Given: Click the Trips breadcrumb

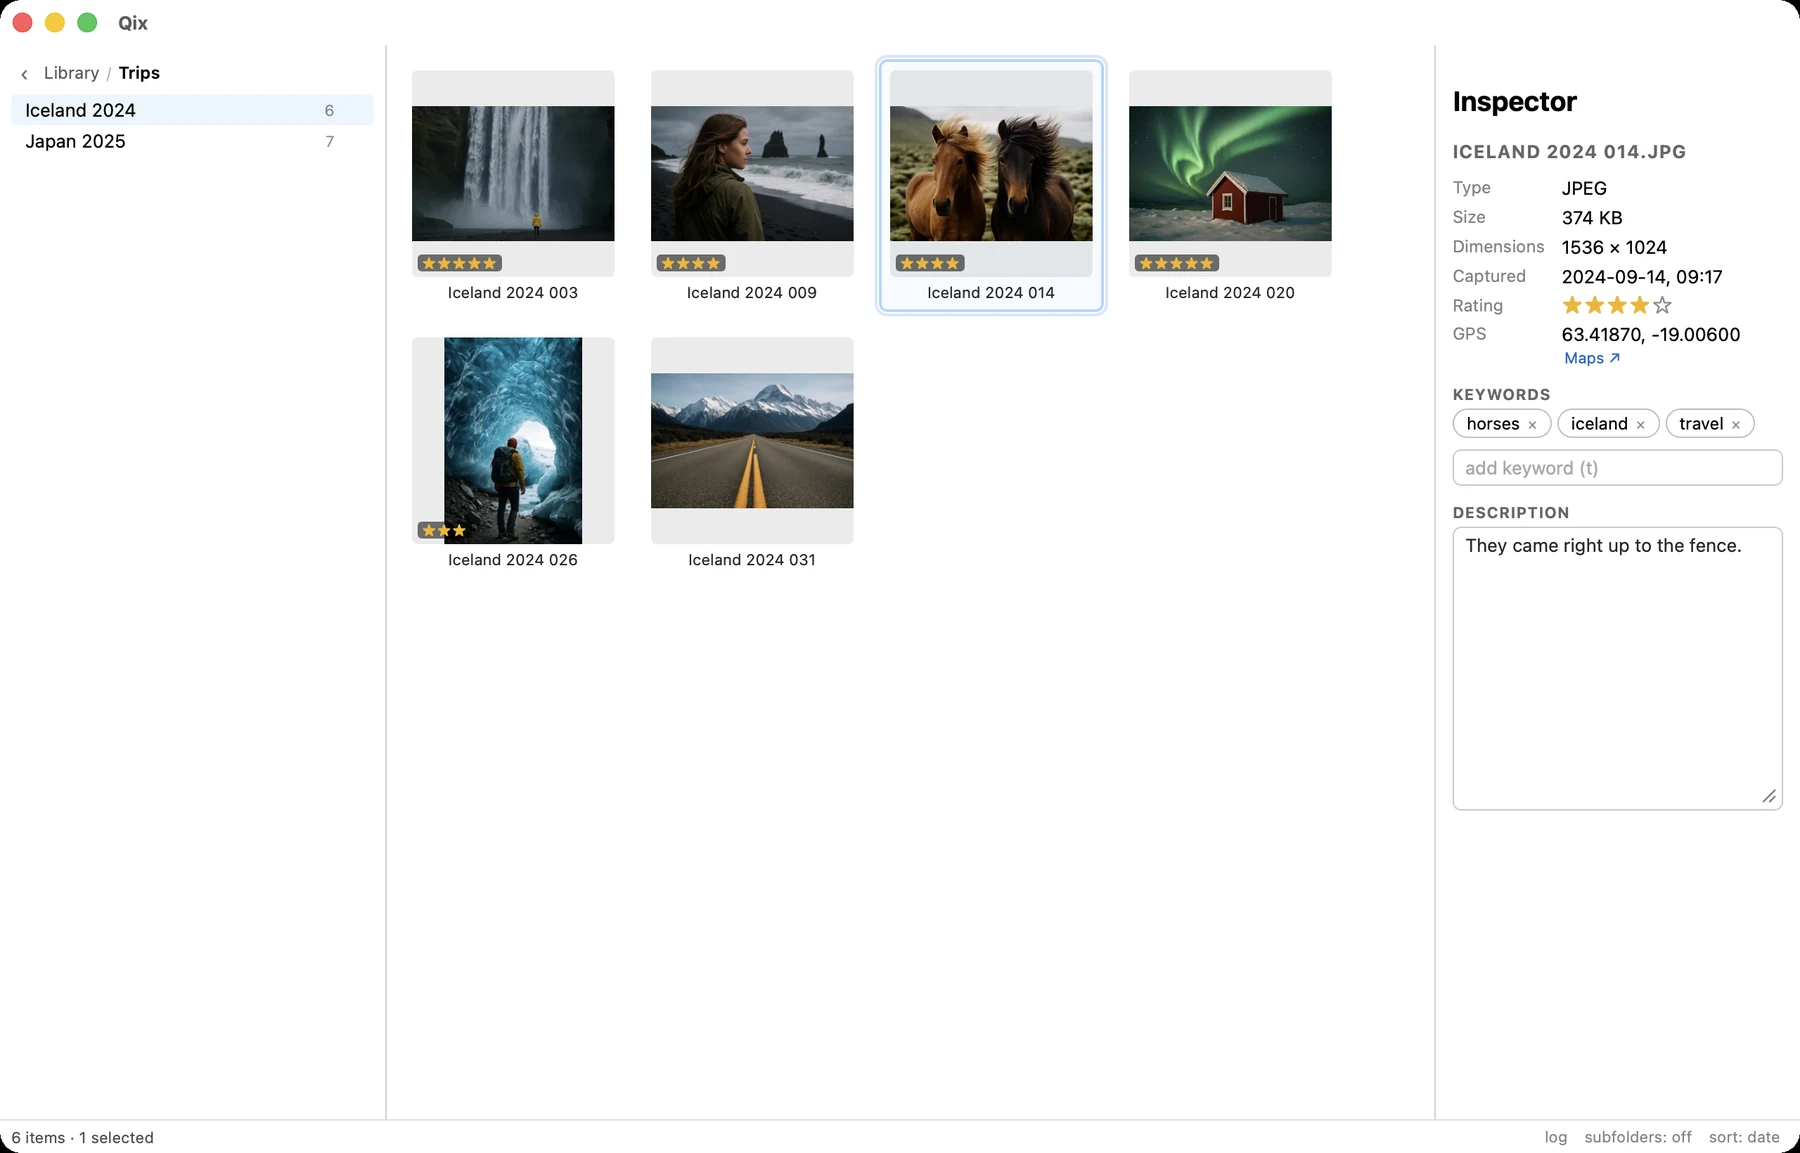Looking at the screenshot, I should point(139,73).
